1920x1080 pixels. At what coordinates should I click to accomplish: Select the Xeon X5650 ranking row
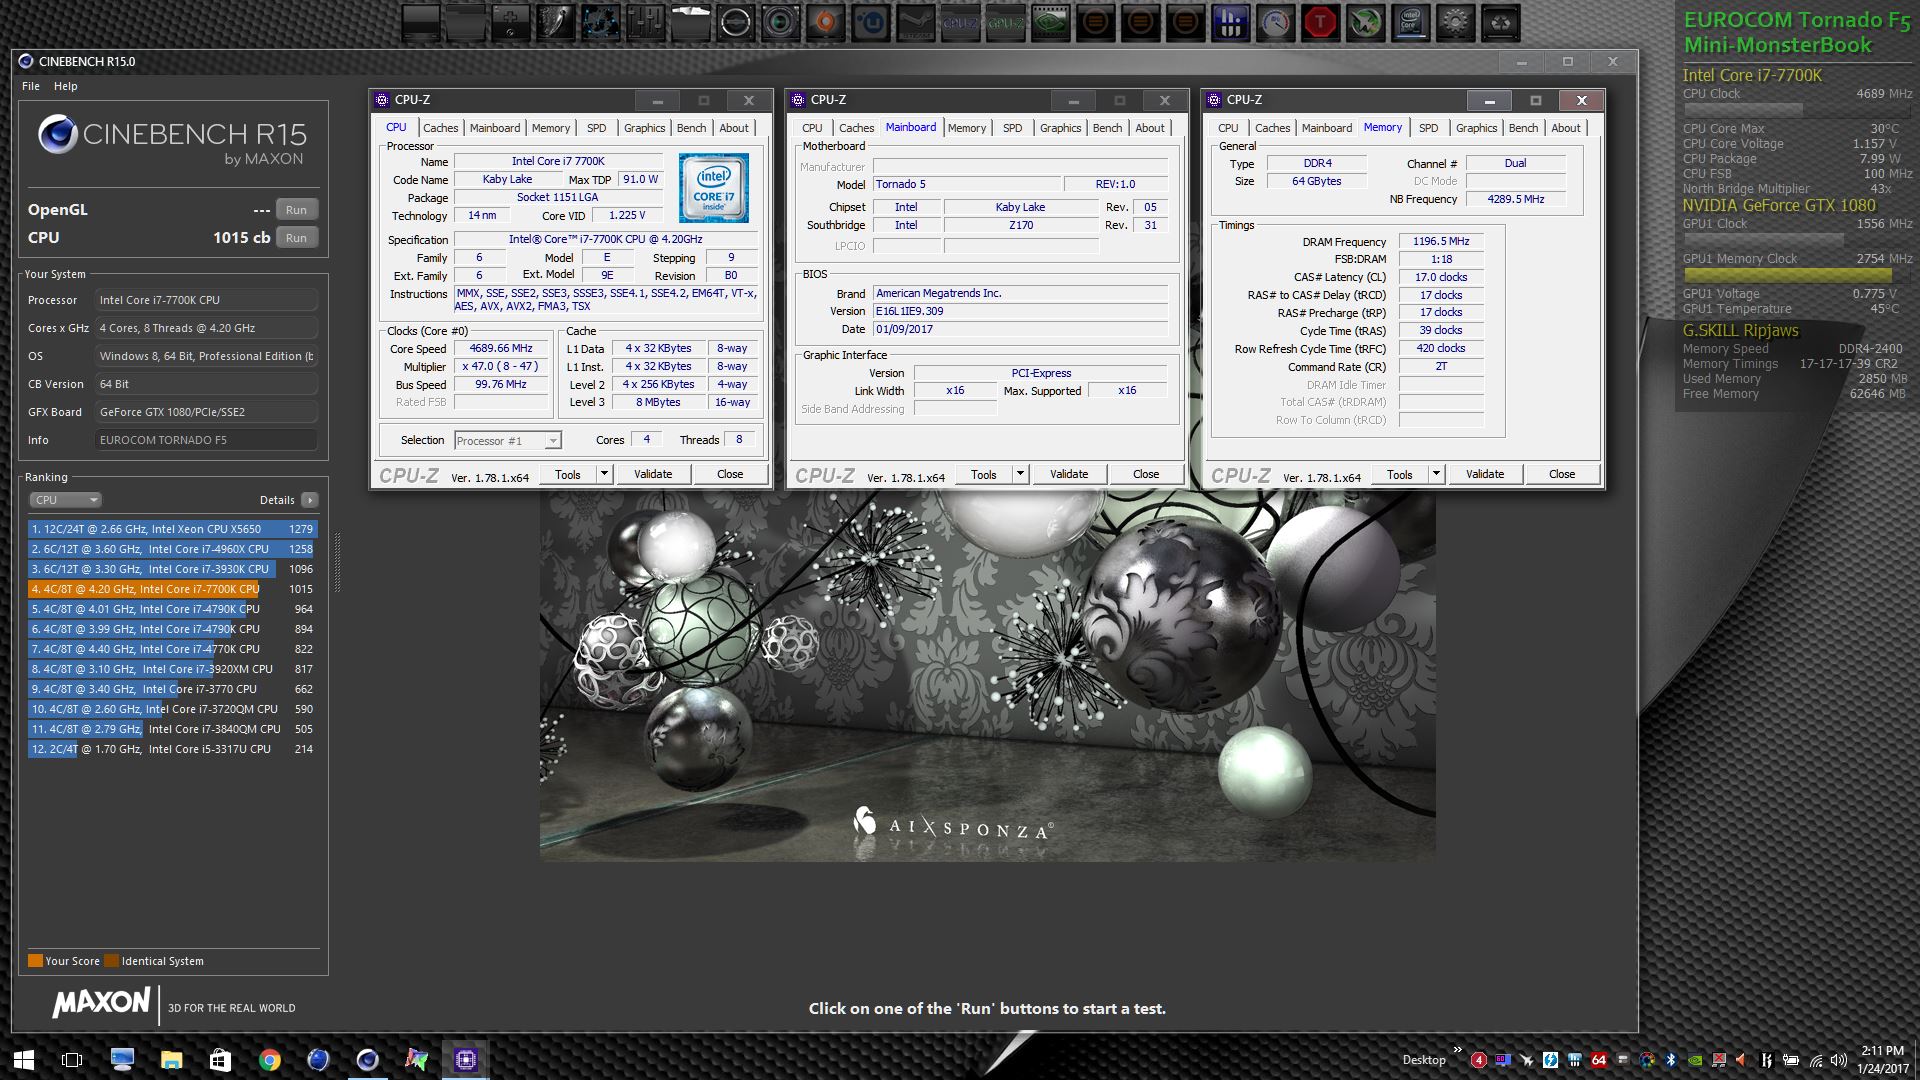pos(171,529)
